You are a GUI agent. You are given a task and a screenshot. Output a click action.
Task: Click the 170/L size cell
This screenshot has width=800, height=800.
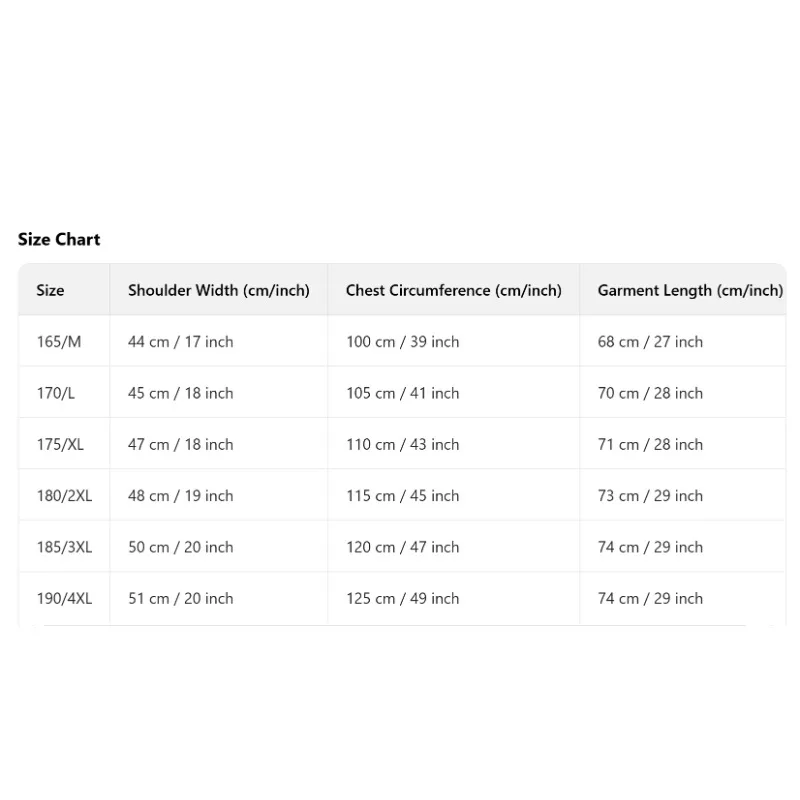(x=56, y=393)
